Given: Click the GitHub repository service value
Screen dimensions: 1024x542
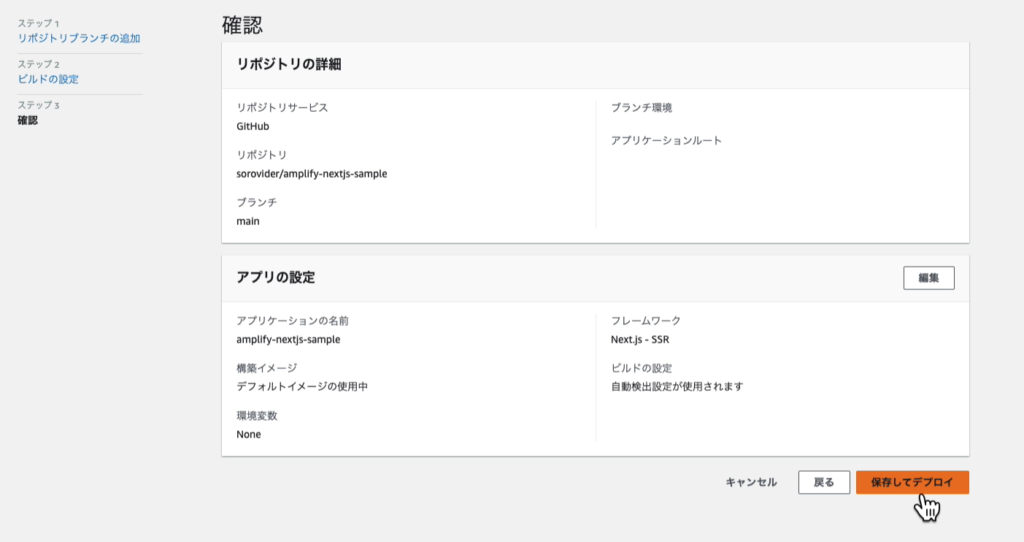Looking at the screenshot, I should coord(253,126).
